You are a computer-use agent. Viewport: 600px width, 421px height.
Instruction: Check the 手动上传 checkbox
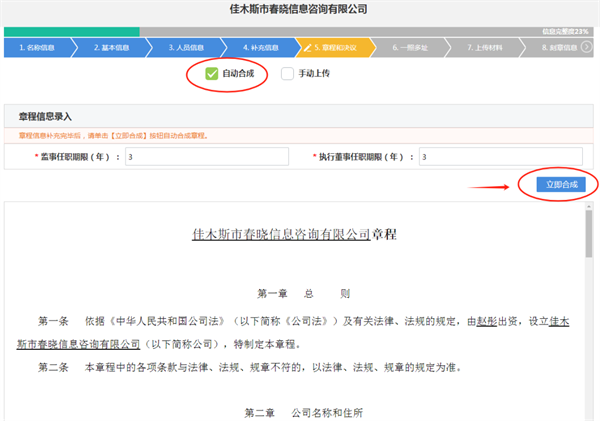(288, 73)
